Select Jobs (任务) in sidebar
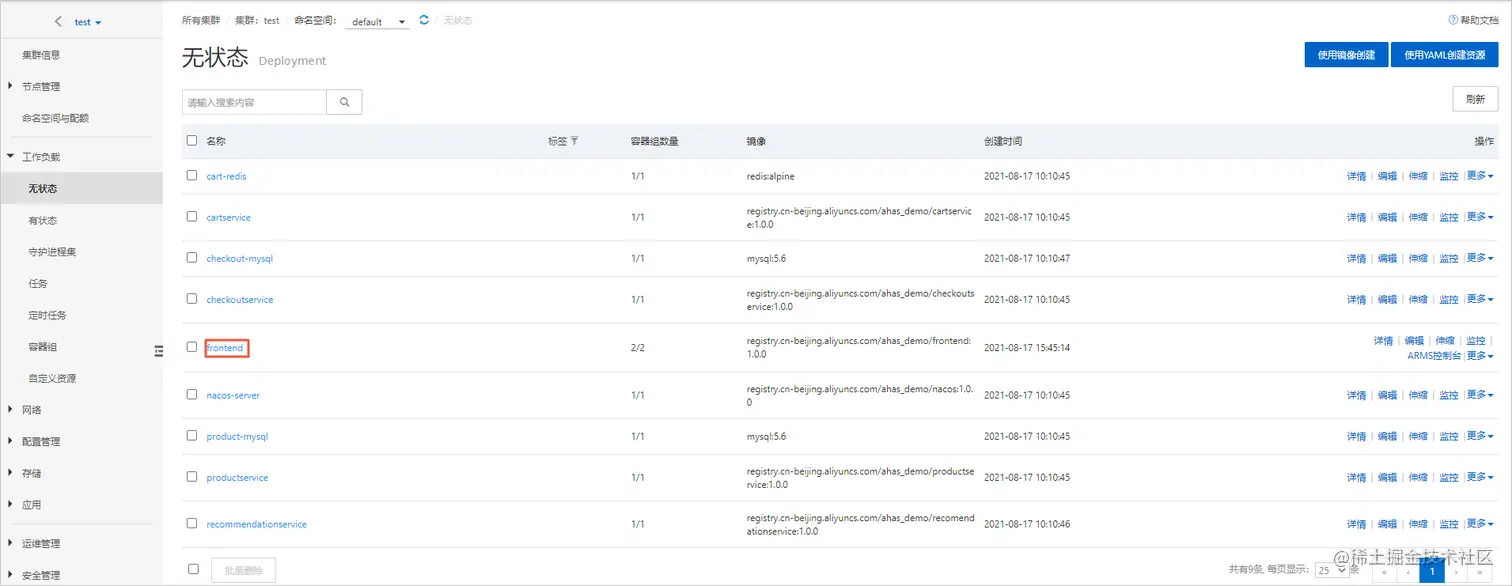The image size is (1512, 586). (38, 284)
